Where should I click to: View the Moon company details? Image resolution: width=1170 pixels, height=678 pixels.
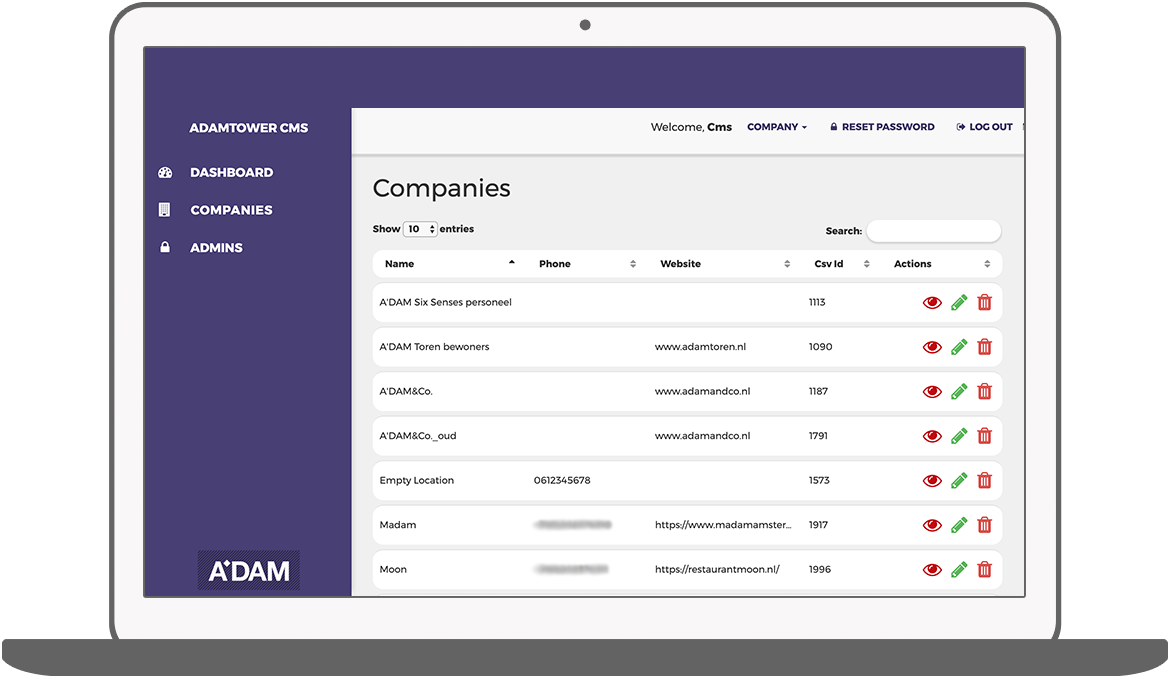pos(932,570)
